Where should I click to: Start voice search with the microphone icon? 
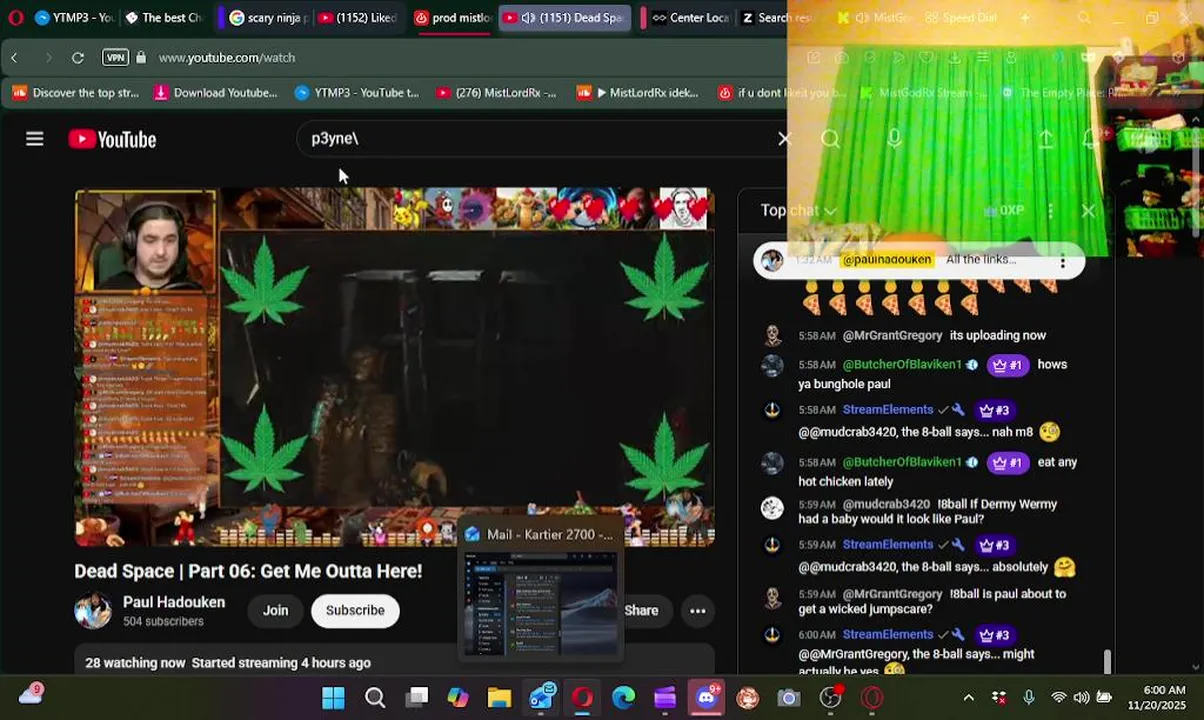click(894, 139)
